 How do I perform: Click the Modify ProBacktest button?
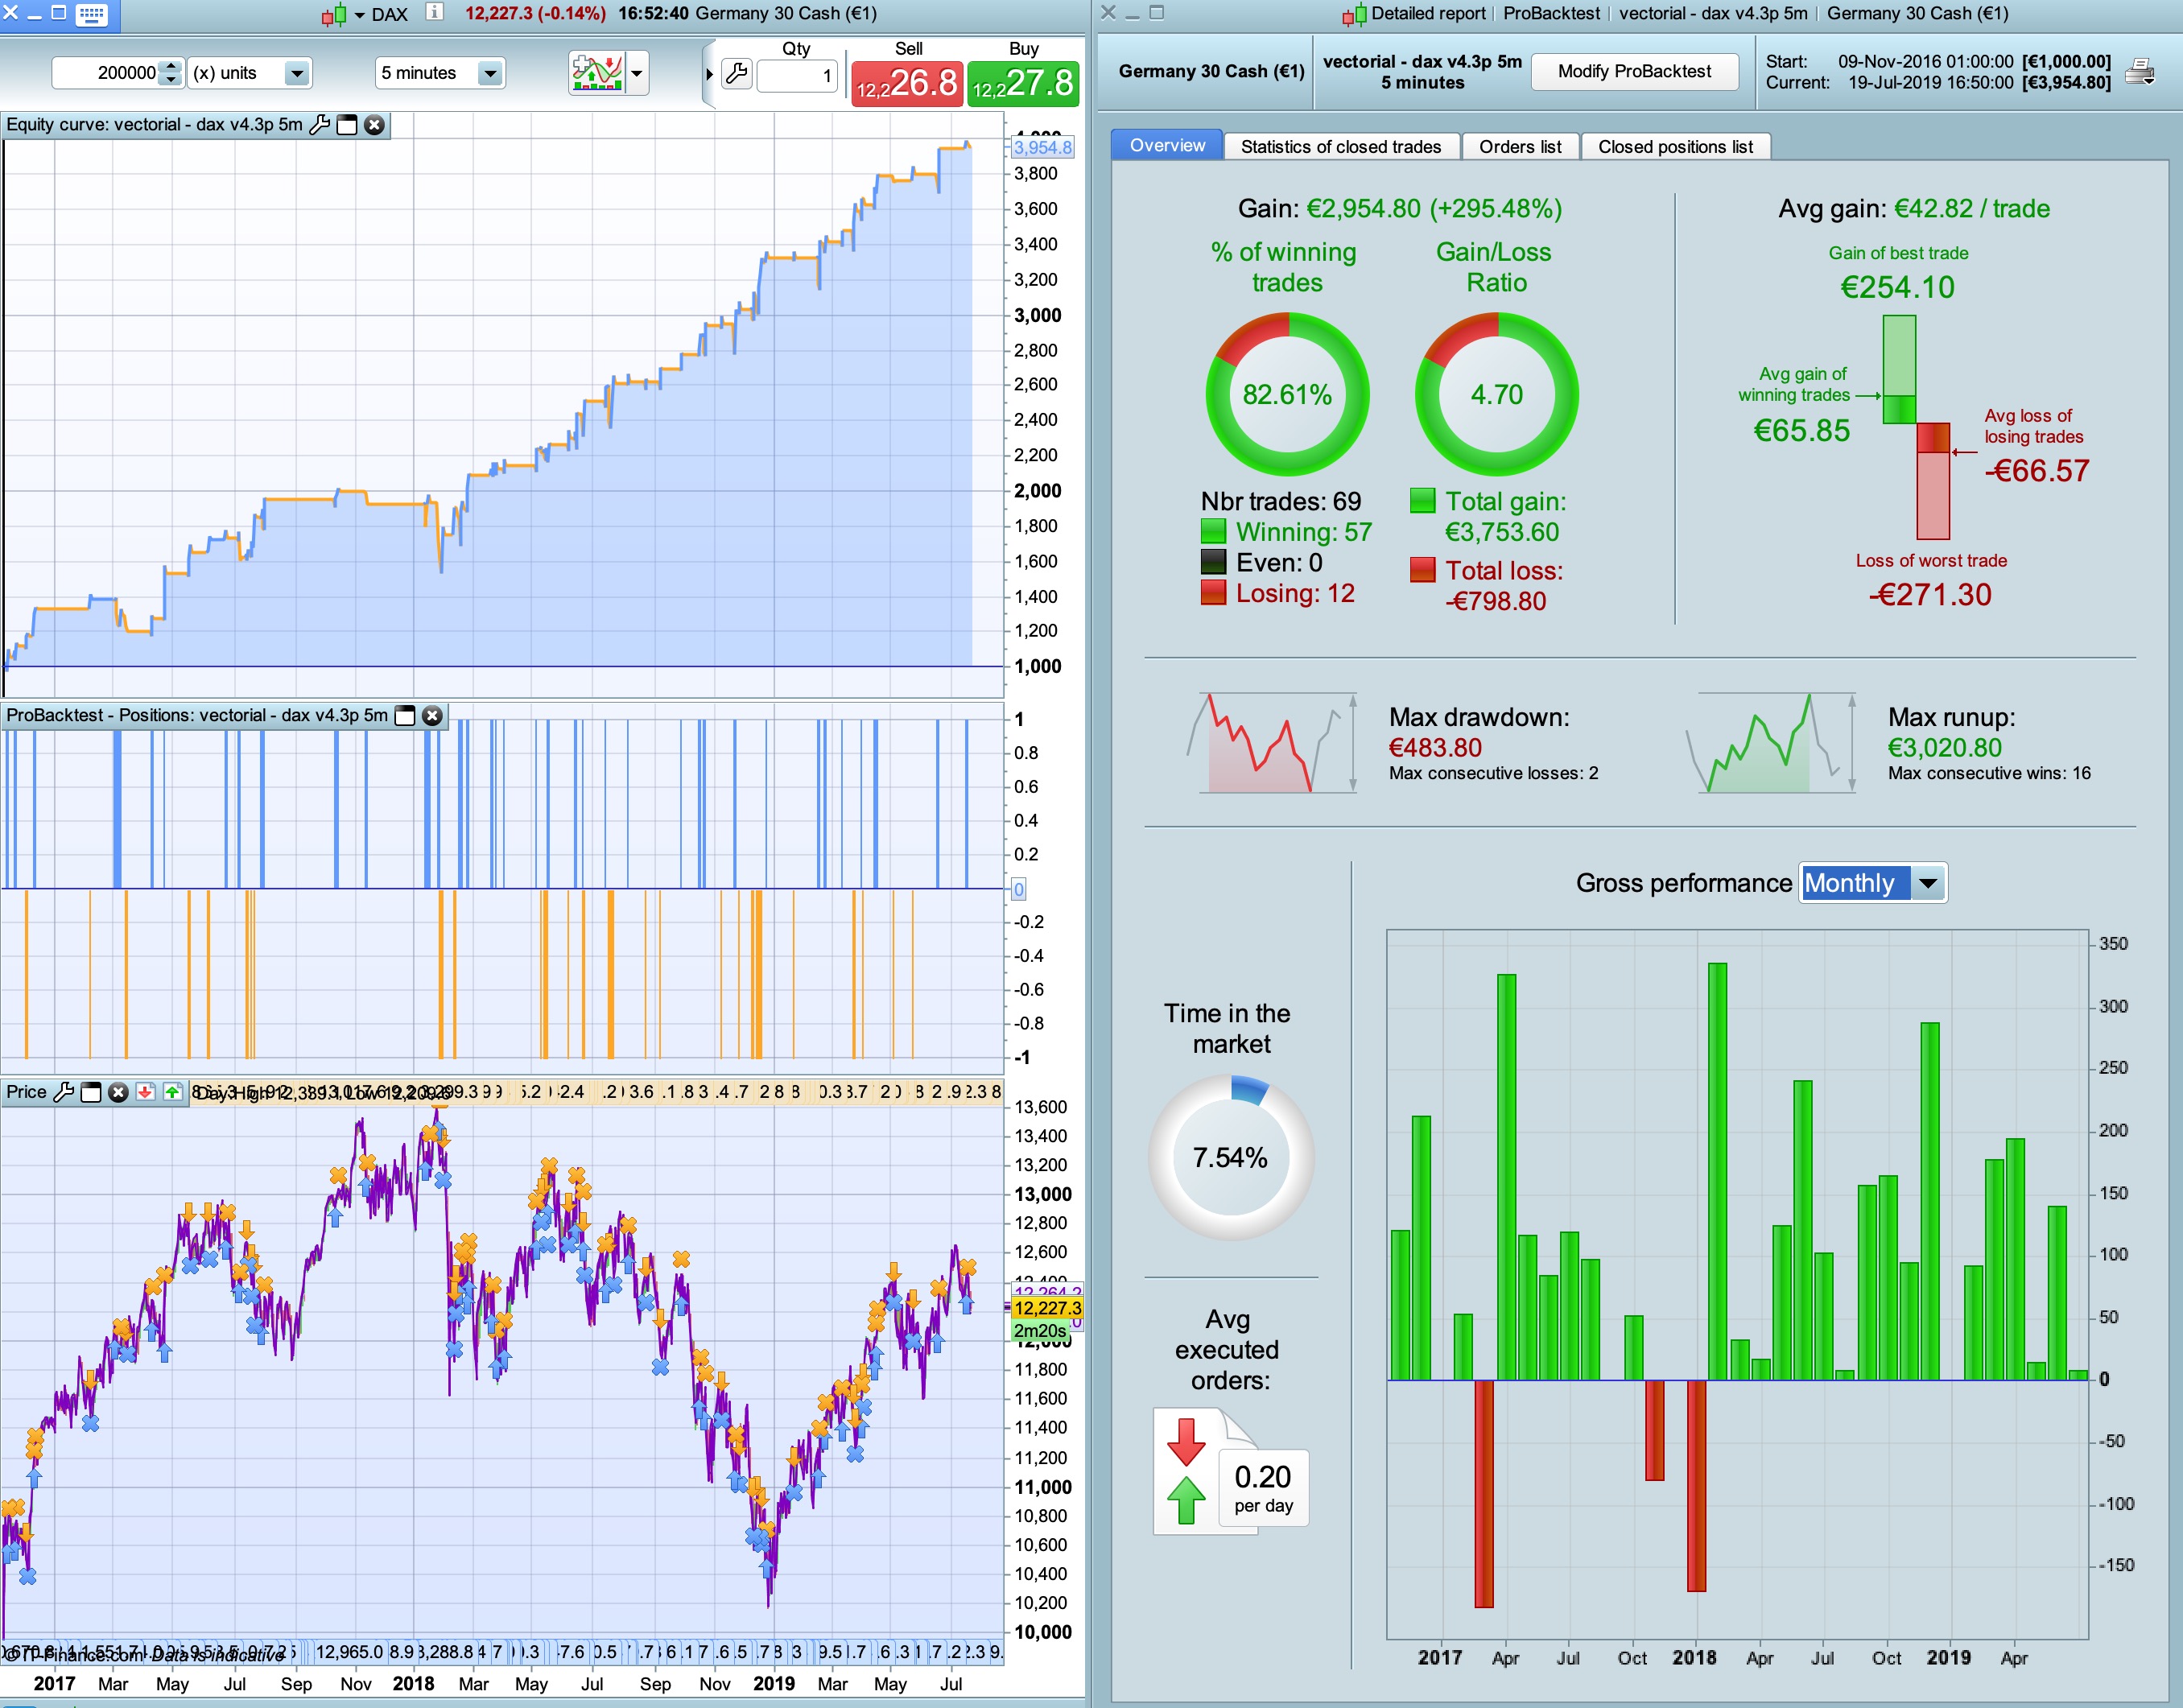click(x=1634, y=71)
